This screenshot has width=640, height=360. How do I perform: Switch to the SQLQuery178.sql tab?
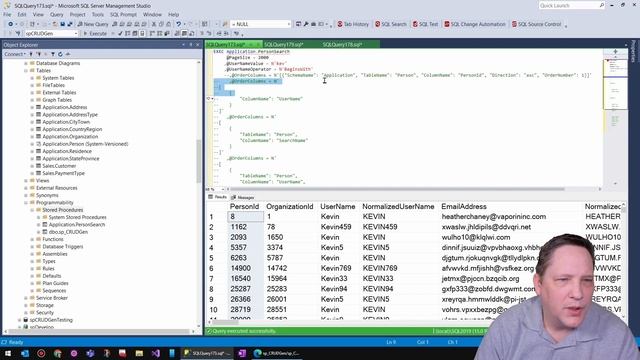point(342,44)
